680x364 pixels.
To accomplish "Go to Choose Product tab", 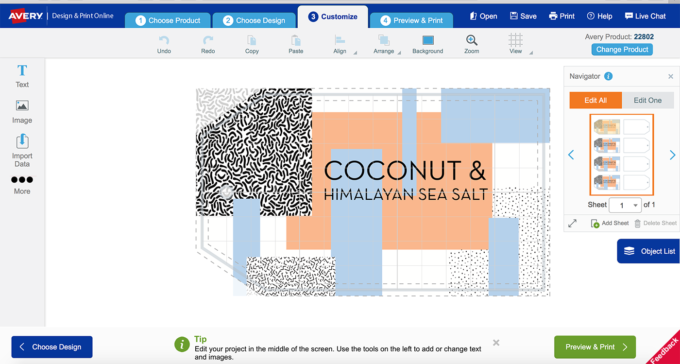I will click(168, 20).
